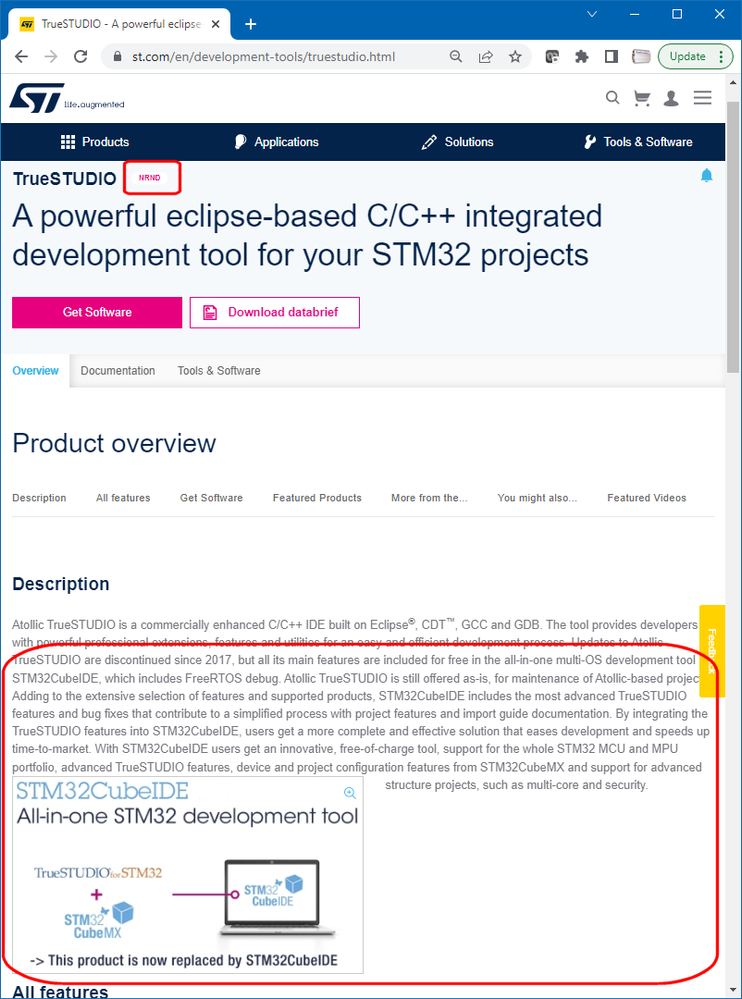Click the ST life.augmented logo
Image resolution: width=742 pixels, height=999 pixels.
(x=67, y=99)
